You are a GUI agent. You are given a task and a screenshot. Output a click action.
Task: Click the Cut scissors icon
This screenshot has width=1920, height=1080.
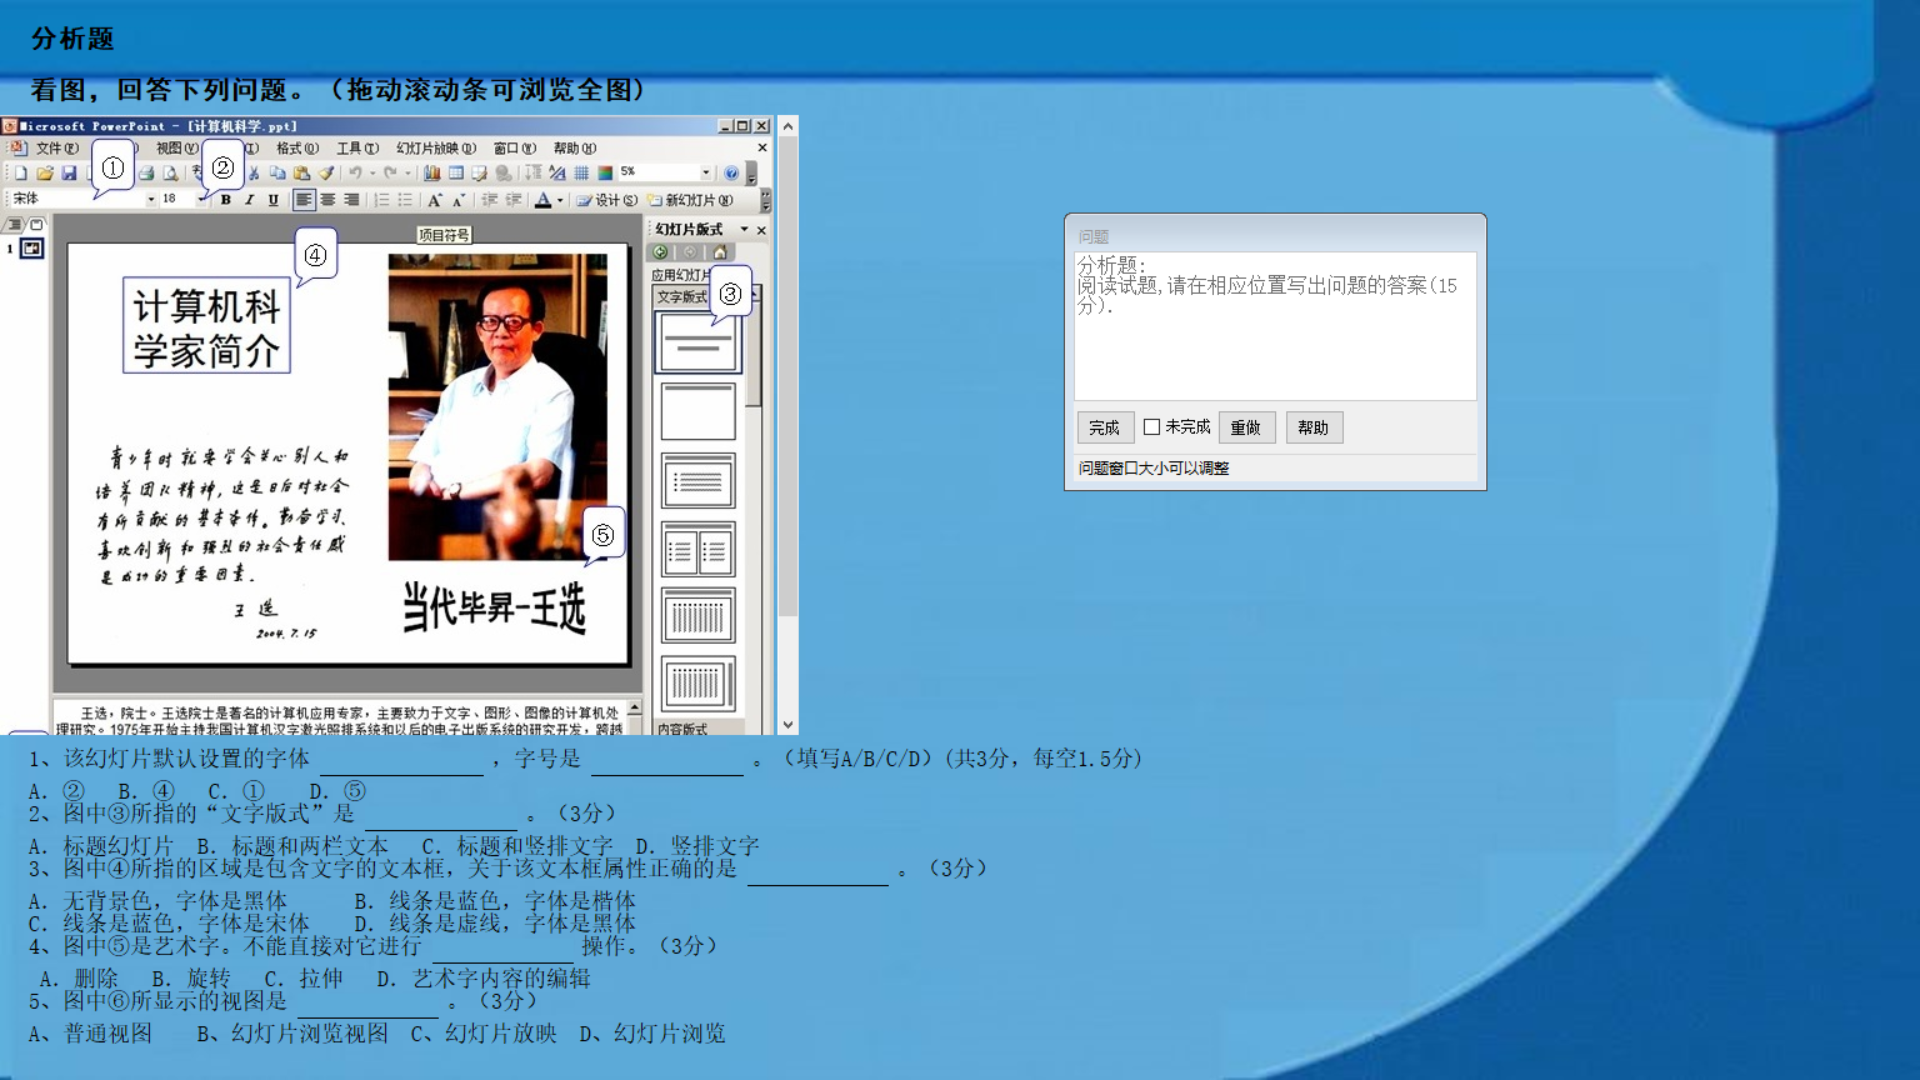click(x=254, y=173)
